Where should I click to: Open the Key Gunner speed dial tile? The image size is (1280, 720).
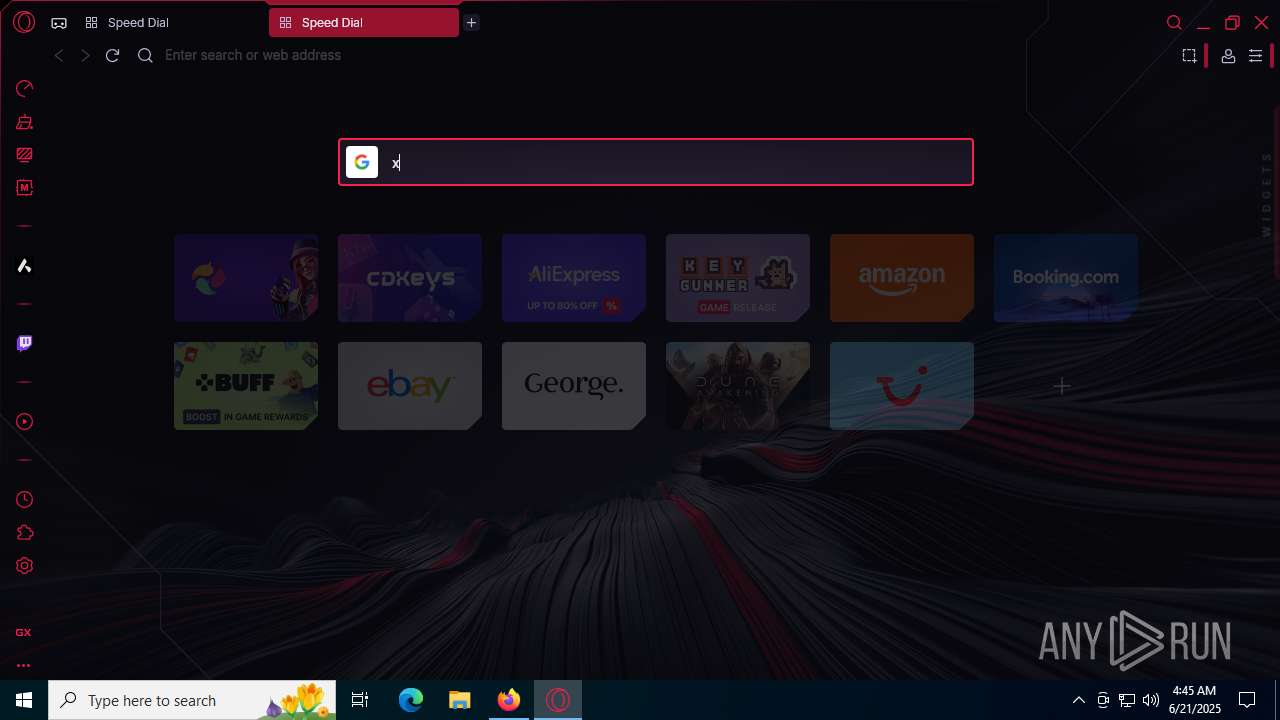tap(738, 278)
